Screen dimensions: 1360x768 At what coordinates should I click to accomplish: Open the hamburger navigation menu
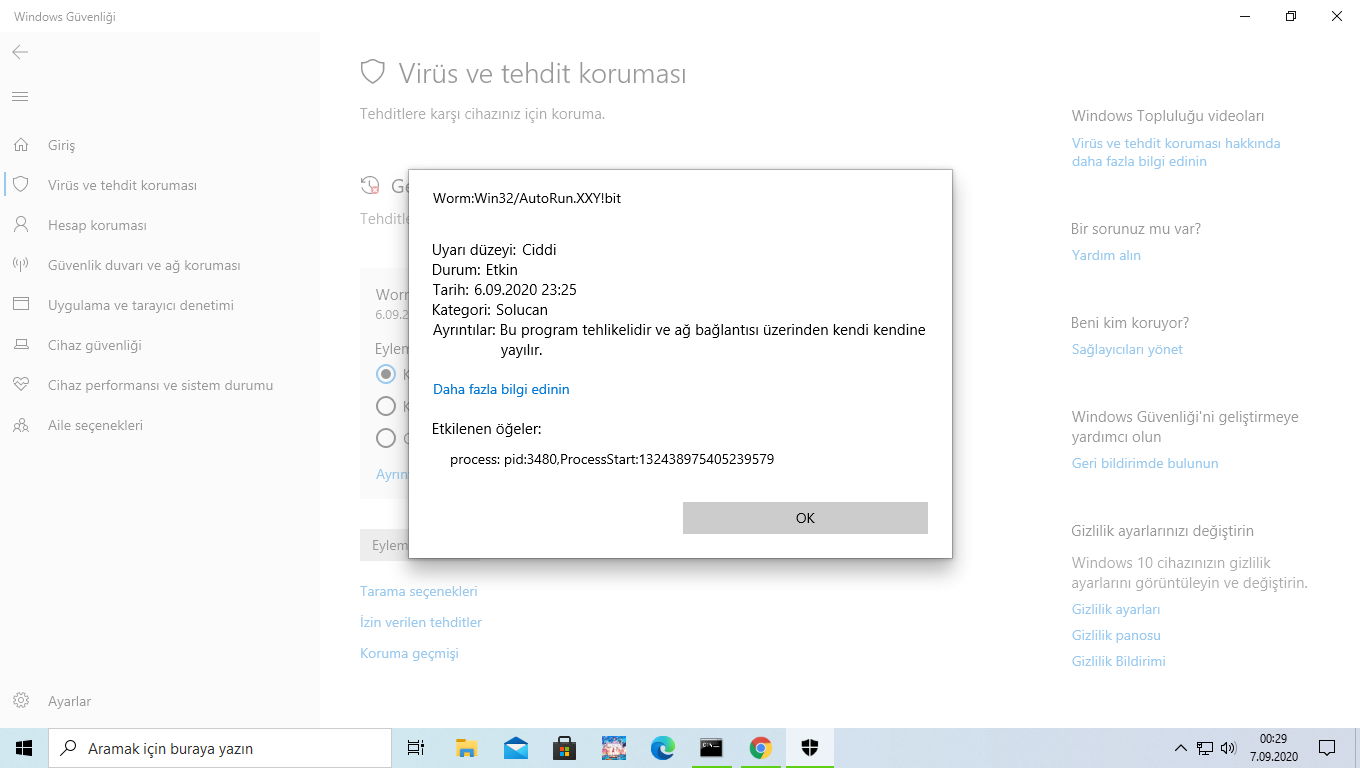(x=20, y=96)
